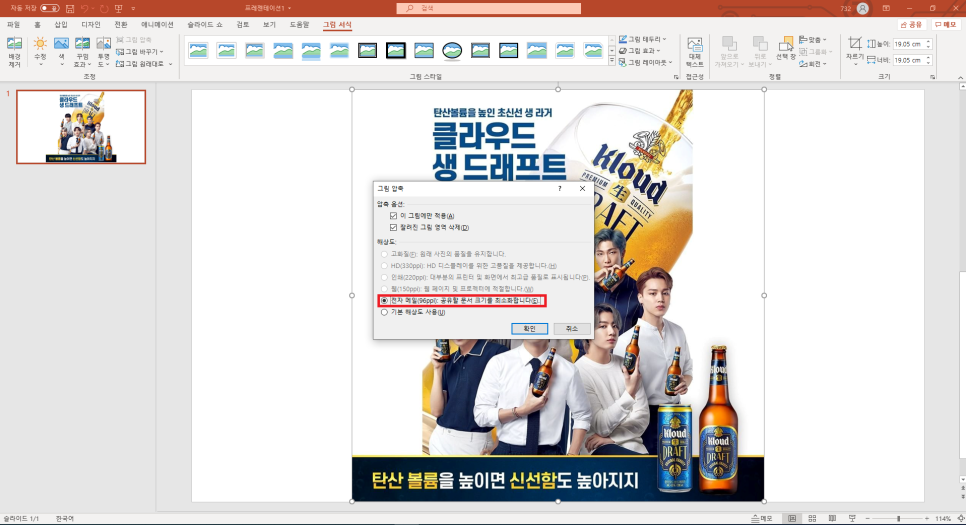The width and height of the screenshot is (966, 525).
Task: Click the ribbon display options icon
Action: point(886,9)
